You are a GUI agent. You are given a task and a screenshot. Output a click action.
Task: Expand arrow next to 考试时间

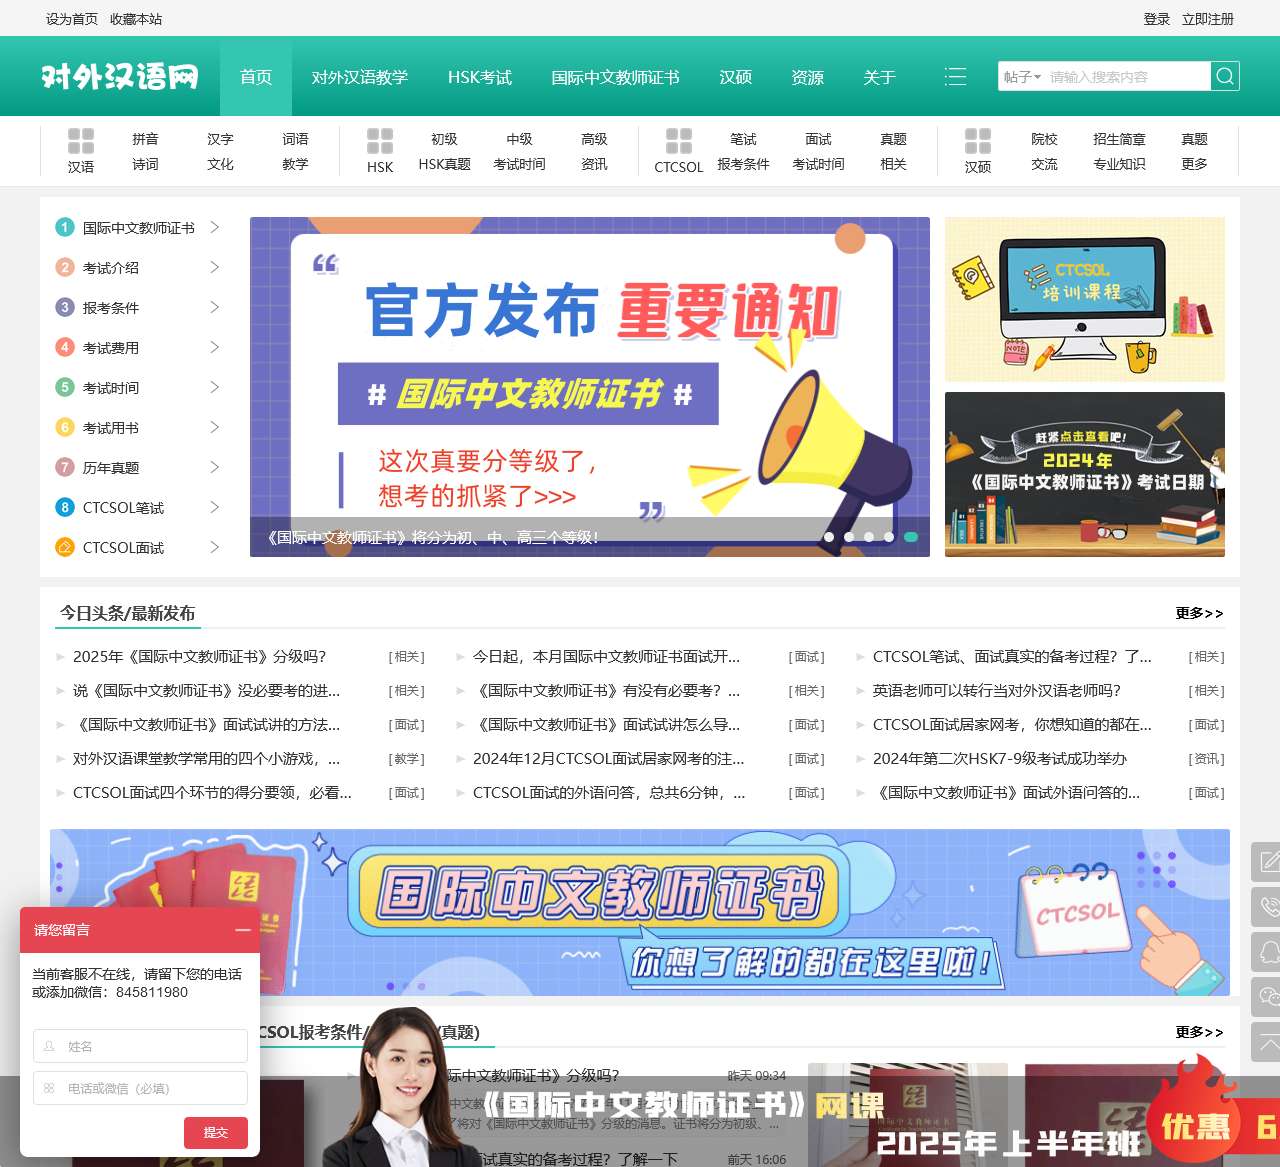pyautogui.click(x=214, y=387)
